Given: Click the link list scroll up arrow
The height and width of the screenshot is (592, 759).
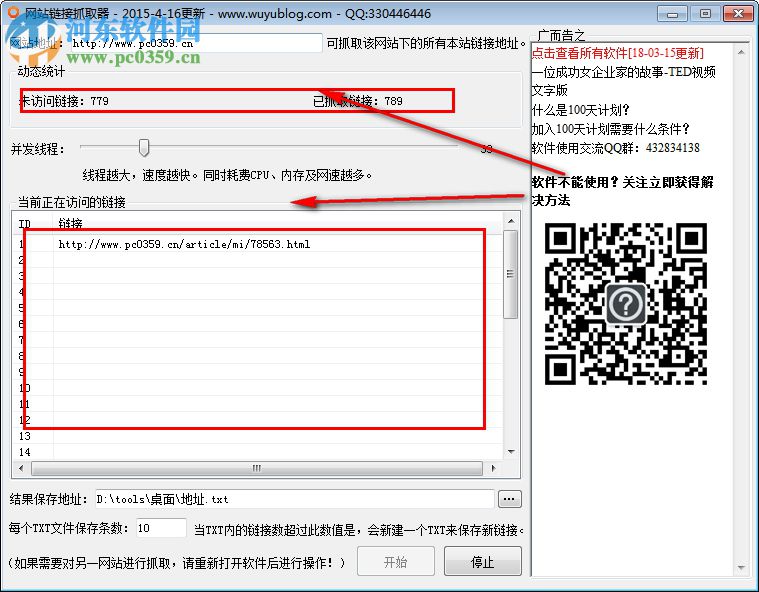Looking at the screenshot, I should (511, 221).
